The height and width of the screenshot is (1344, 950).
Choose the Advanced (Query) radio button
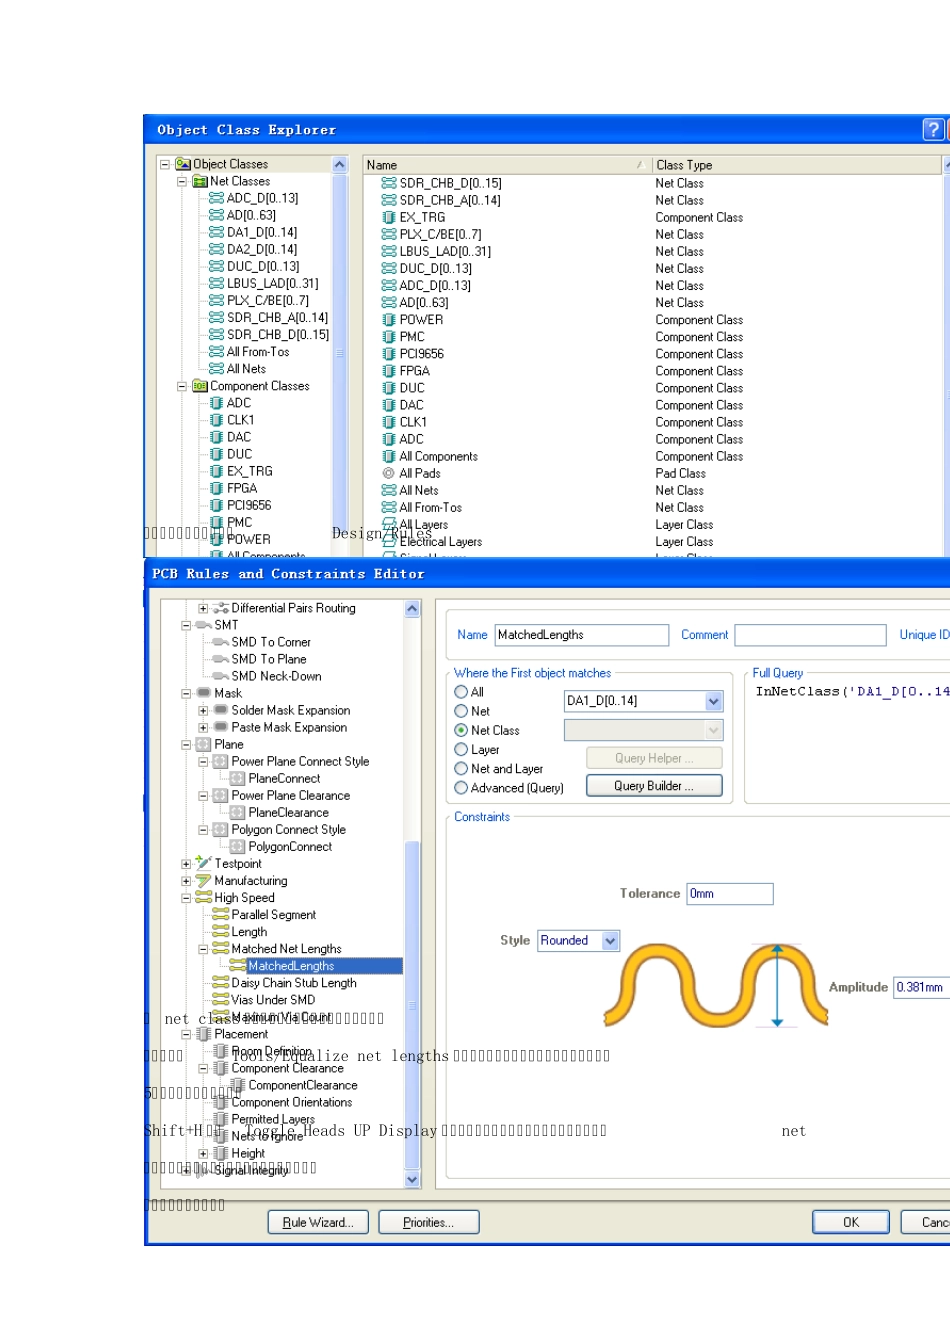click(461, 788)
